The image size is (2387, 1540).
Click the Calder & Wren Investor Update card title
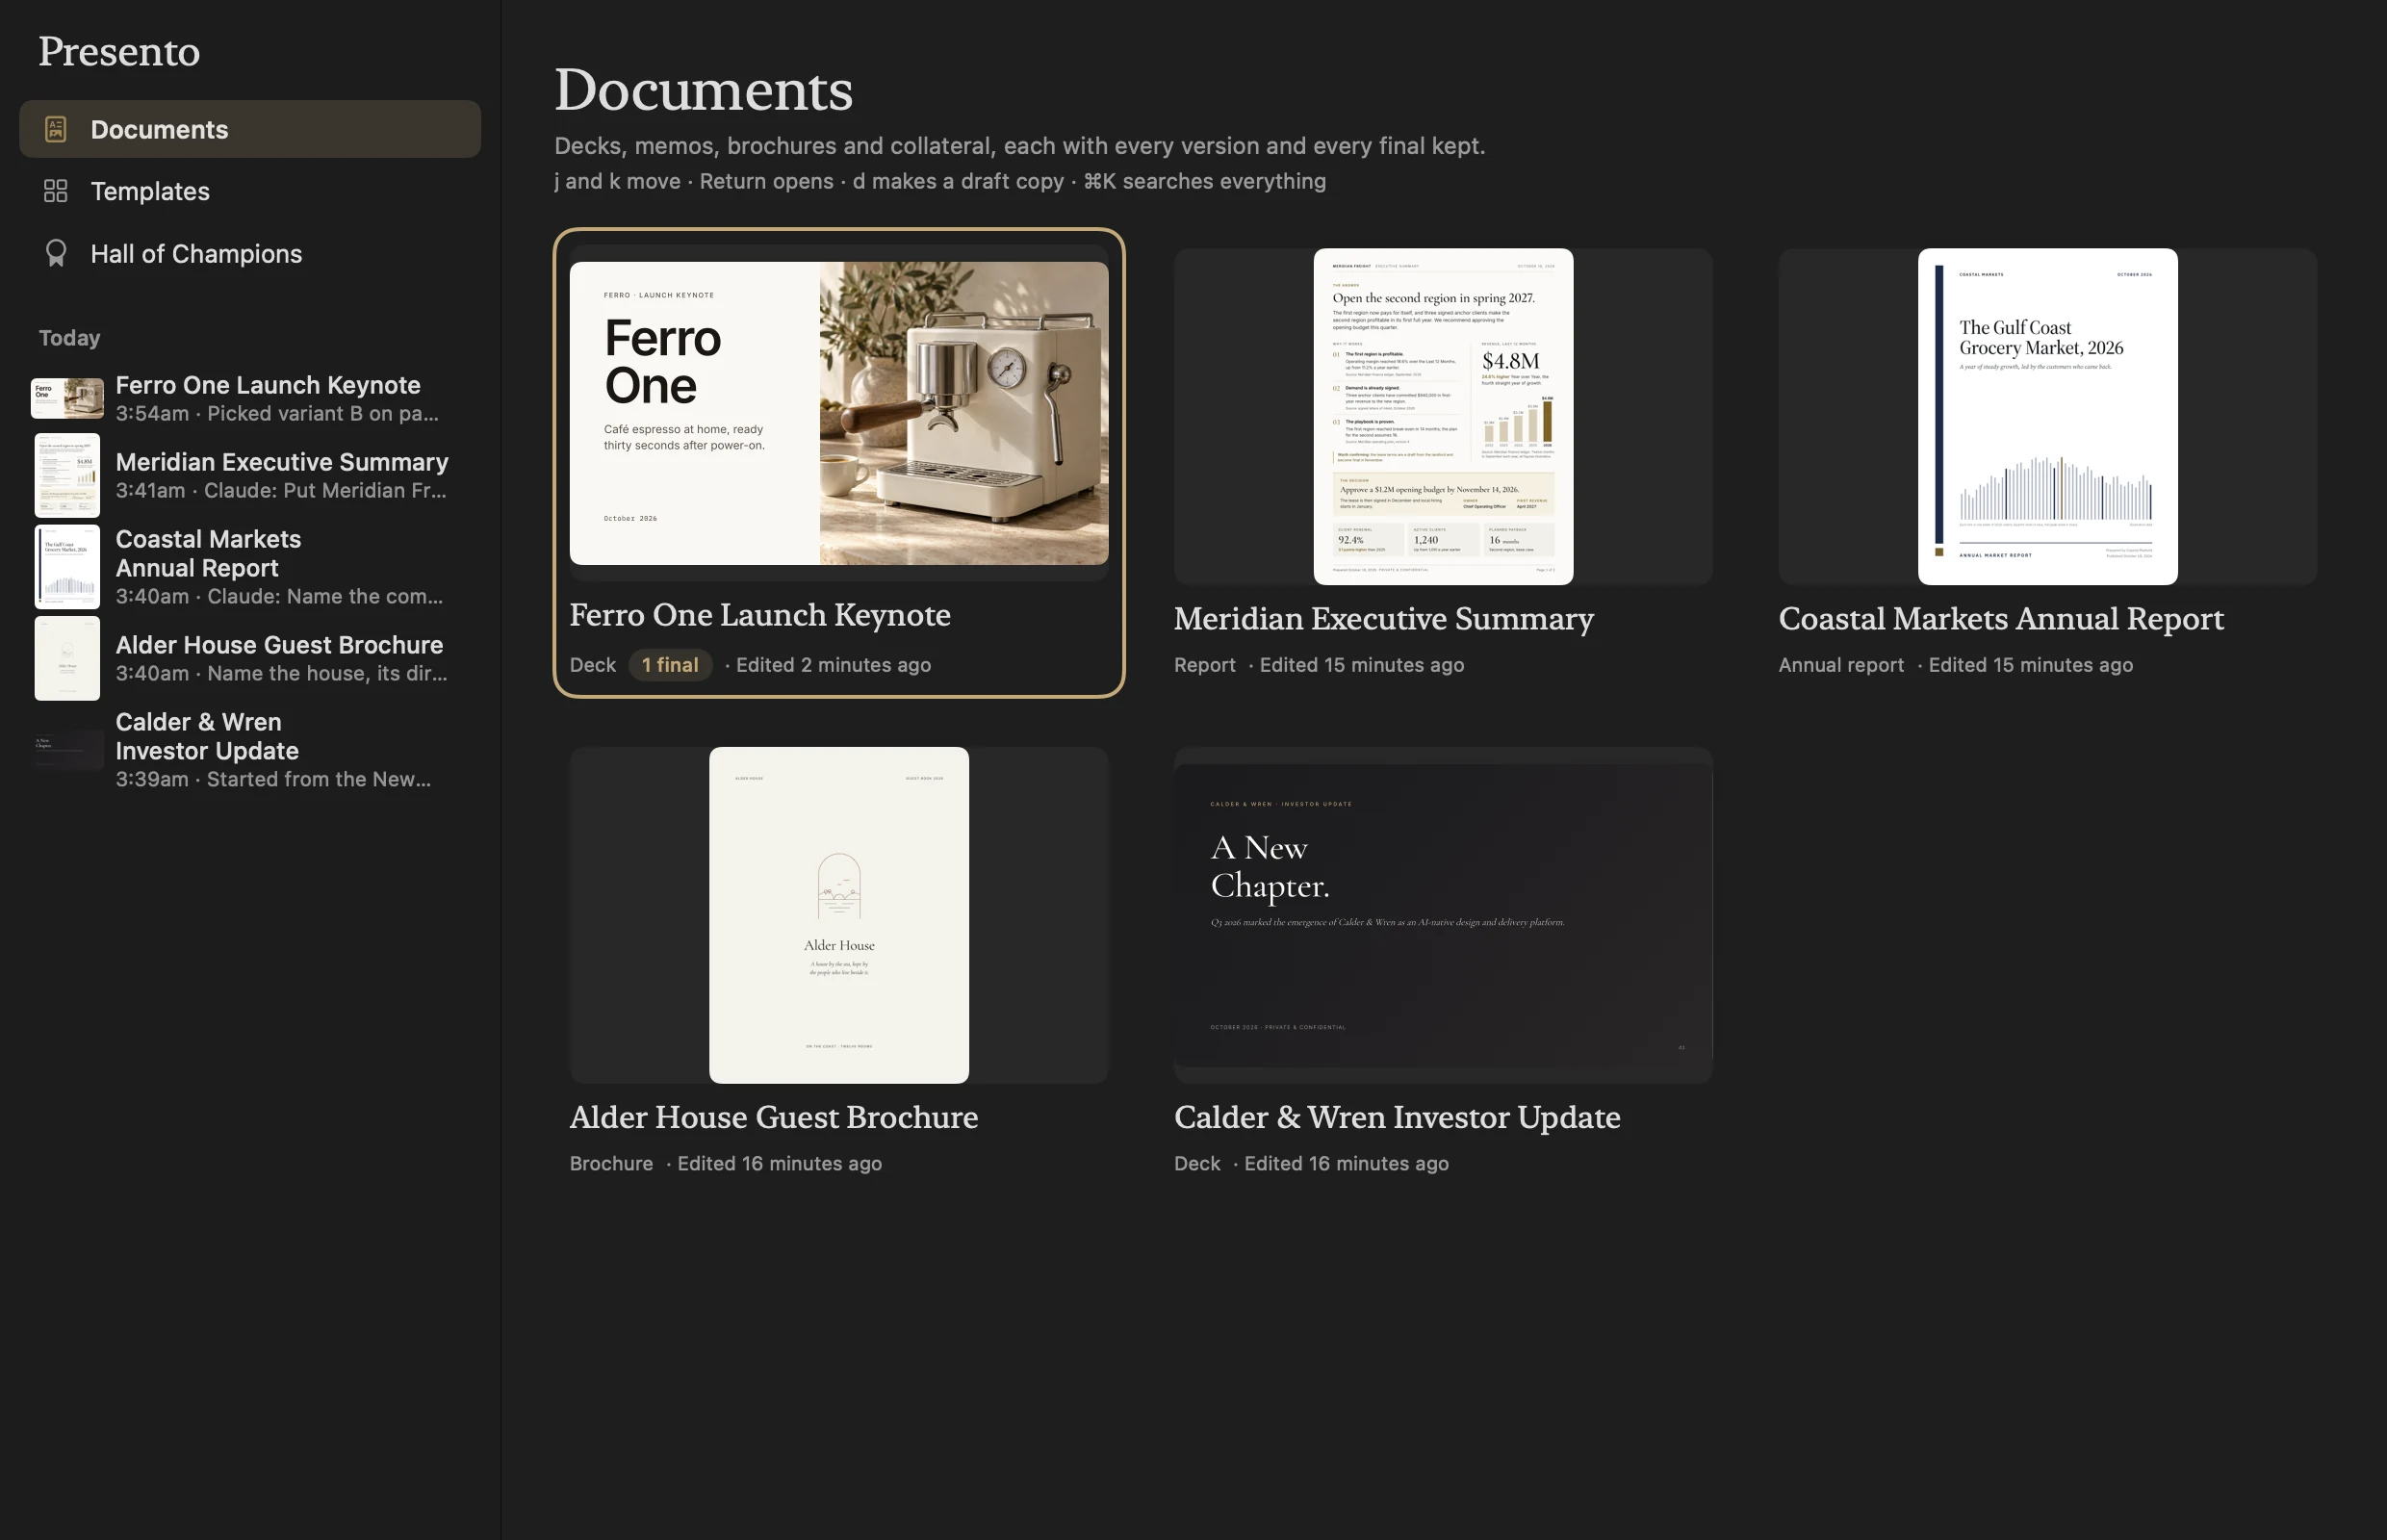1397,1117
